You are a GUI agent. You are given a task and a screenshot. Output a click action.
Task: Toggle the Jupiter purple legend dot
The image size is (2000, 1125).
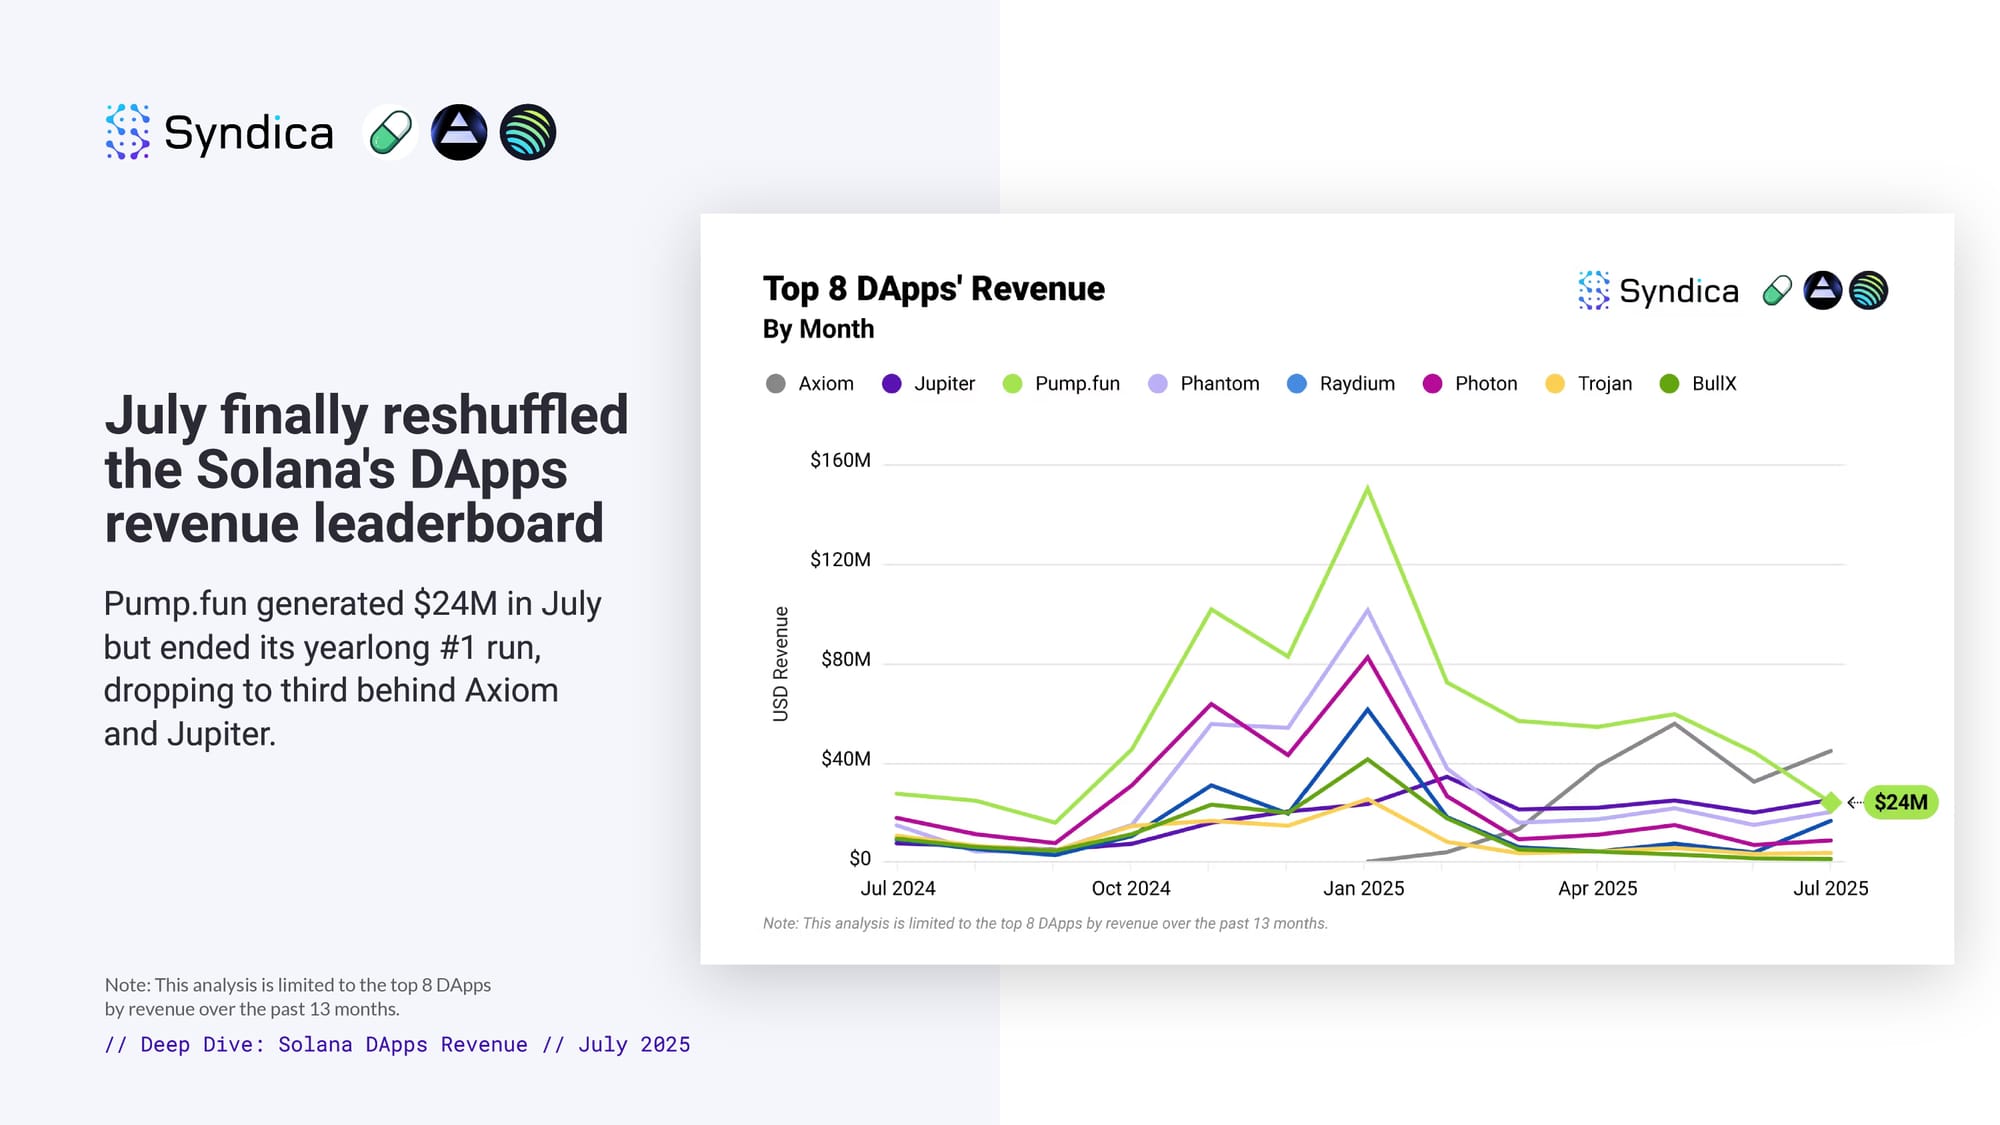891,384
